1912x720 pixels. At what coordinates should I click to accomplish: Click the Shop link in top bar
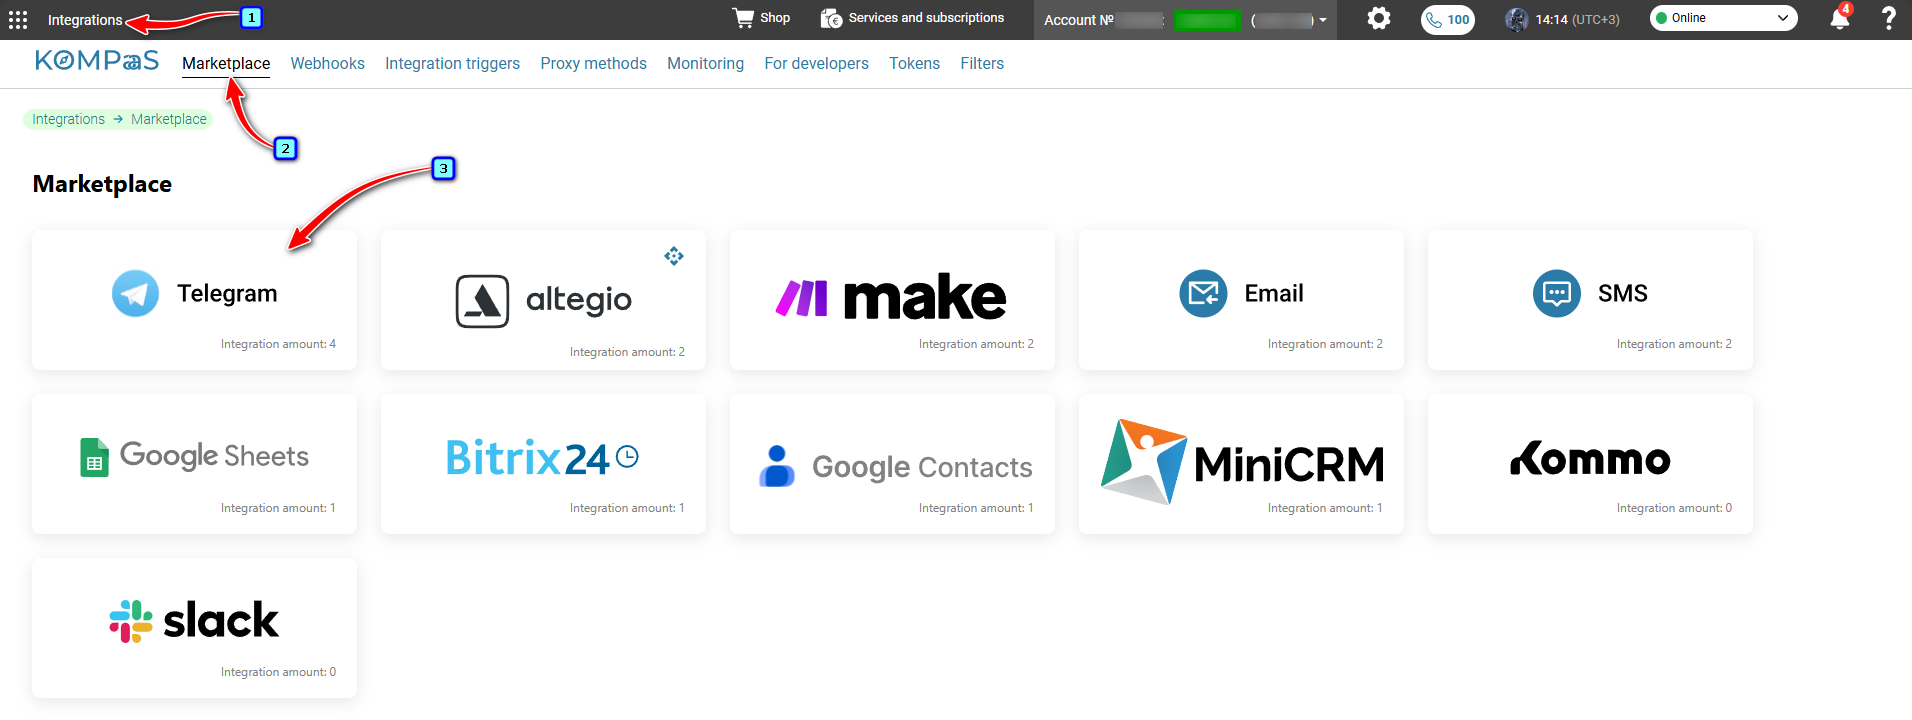pos(775,18)
